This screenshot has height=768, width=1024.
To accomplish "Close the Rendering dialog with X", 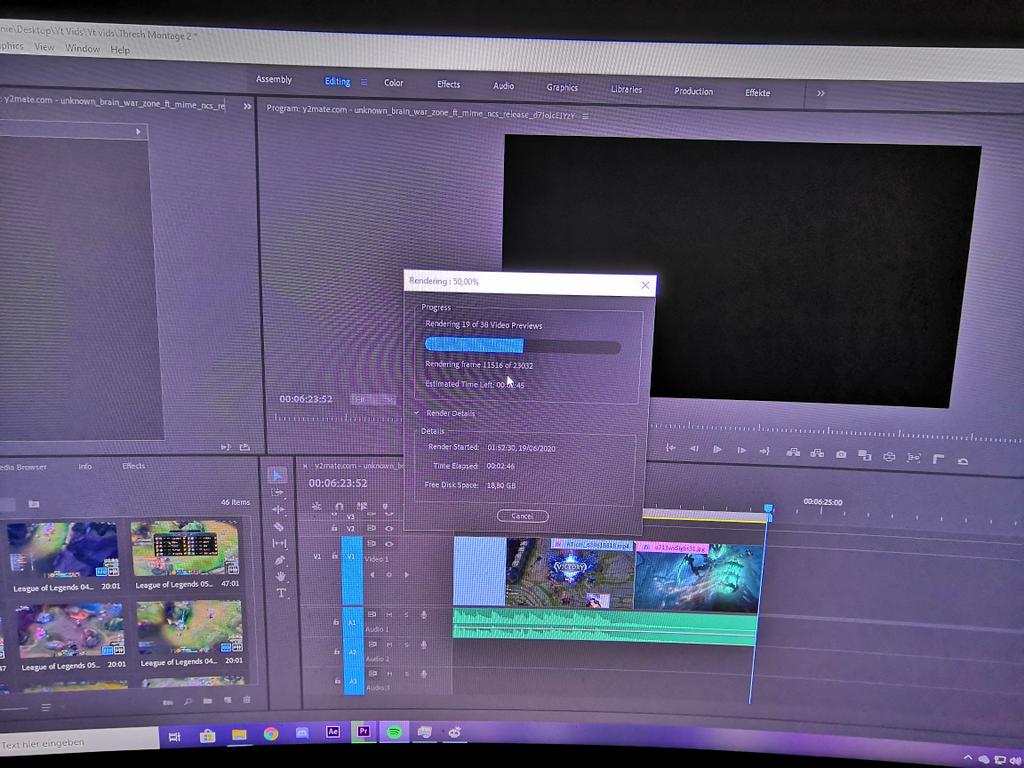I will tap(645, 285).
